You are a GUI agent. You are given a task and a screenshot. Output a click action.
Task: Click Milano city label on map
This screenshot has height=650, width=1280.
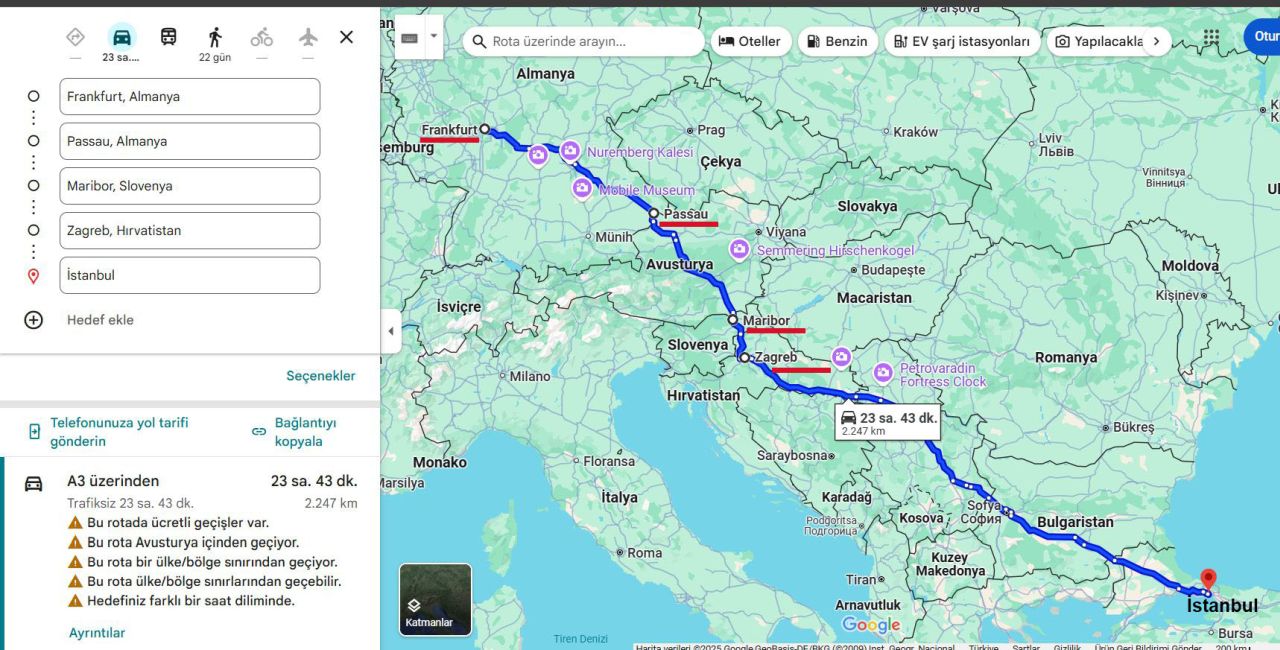pos(530,377)
